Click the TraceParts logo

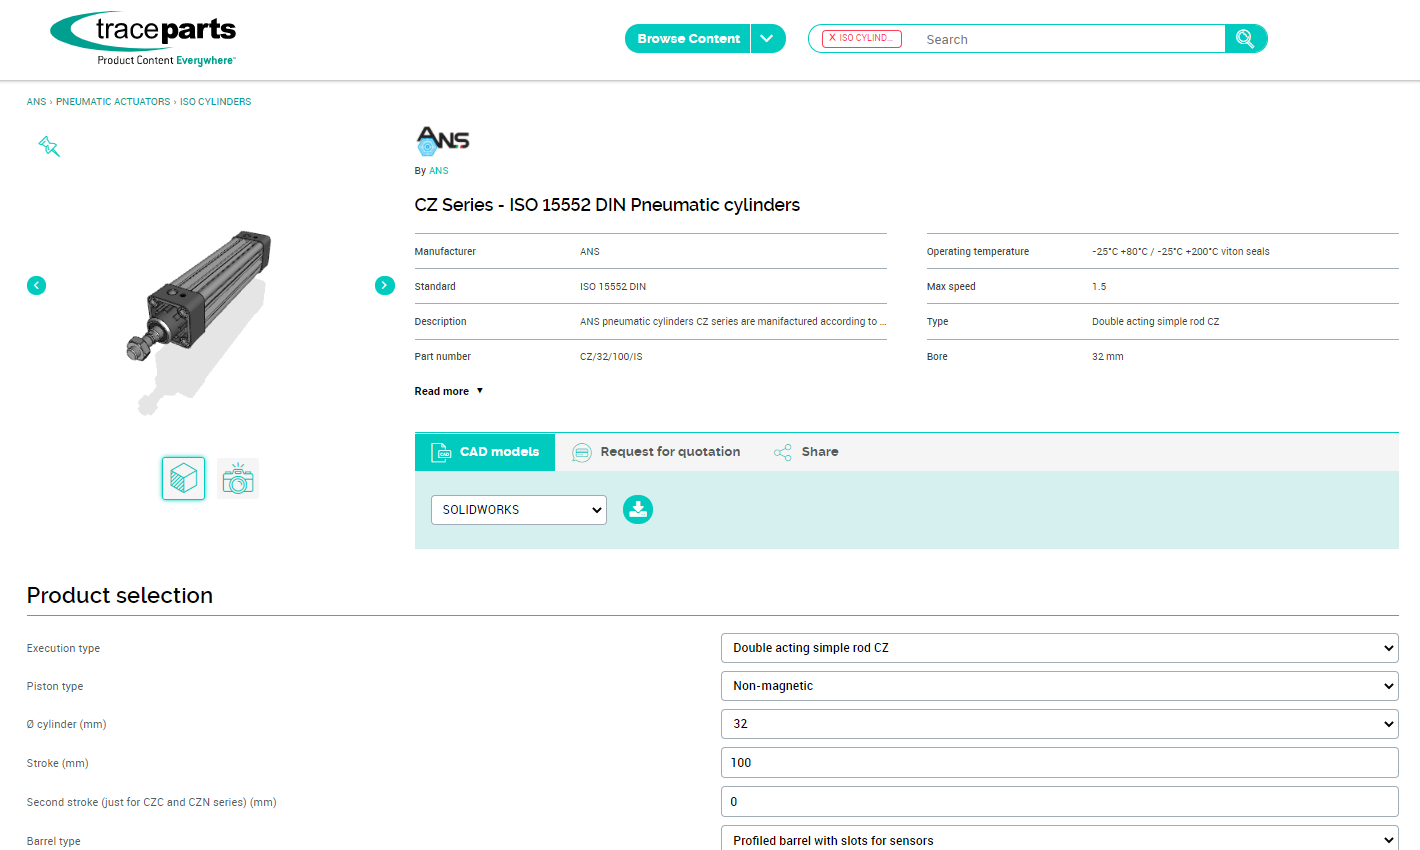[143, 39]
